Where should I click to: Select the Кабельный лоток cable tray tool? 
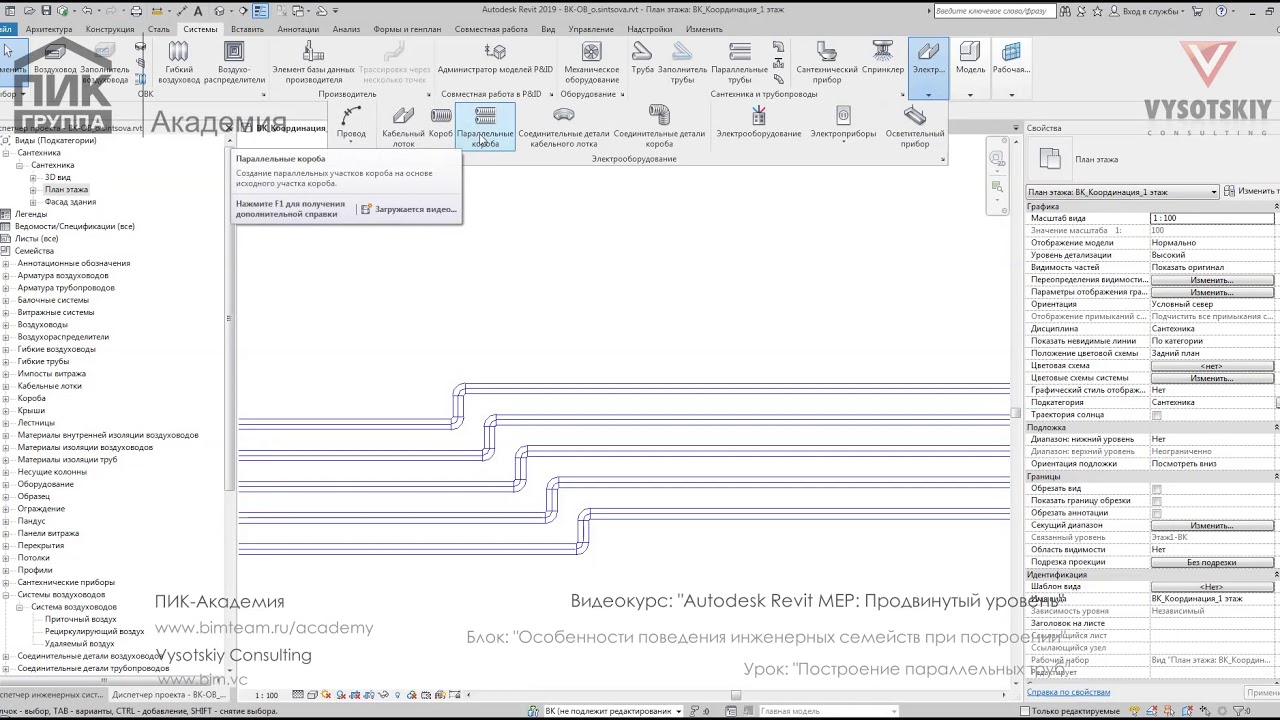pos(403,127)
